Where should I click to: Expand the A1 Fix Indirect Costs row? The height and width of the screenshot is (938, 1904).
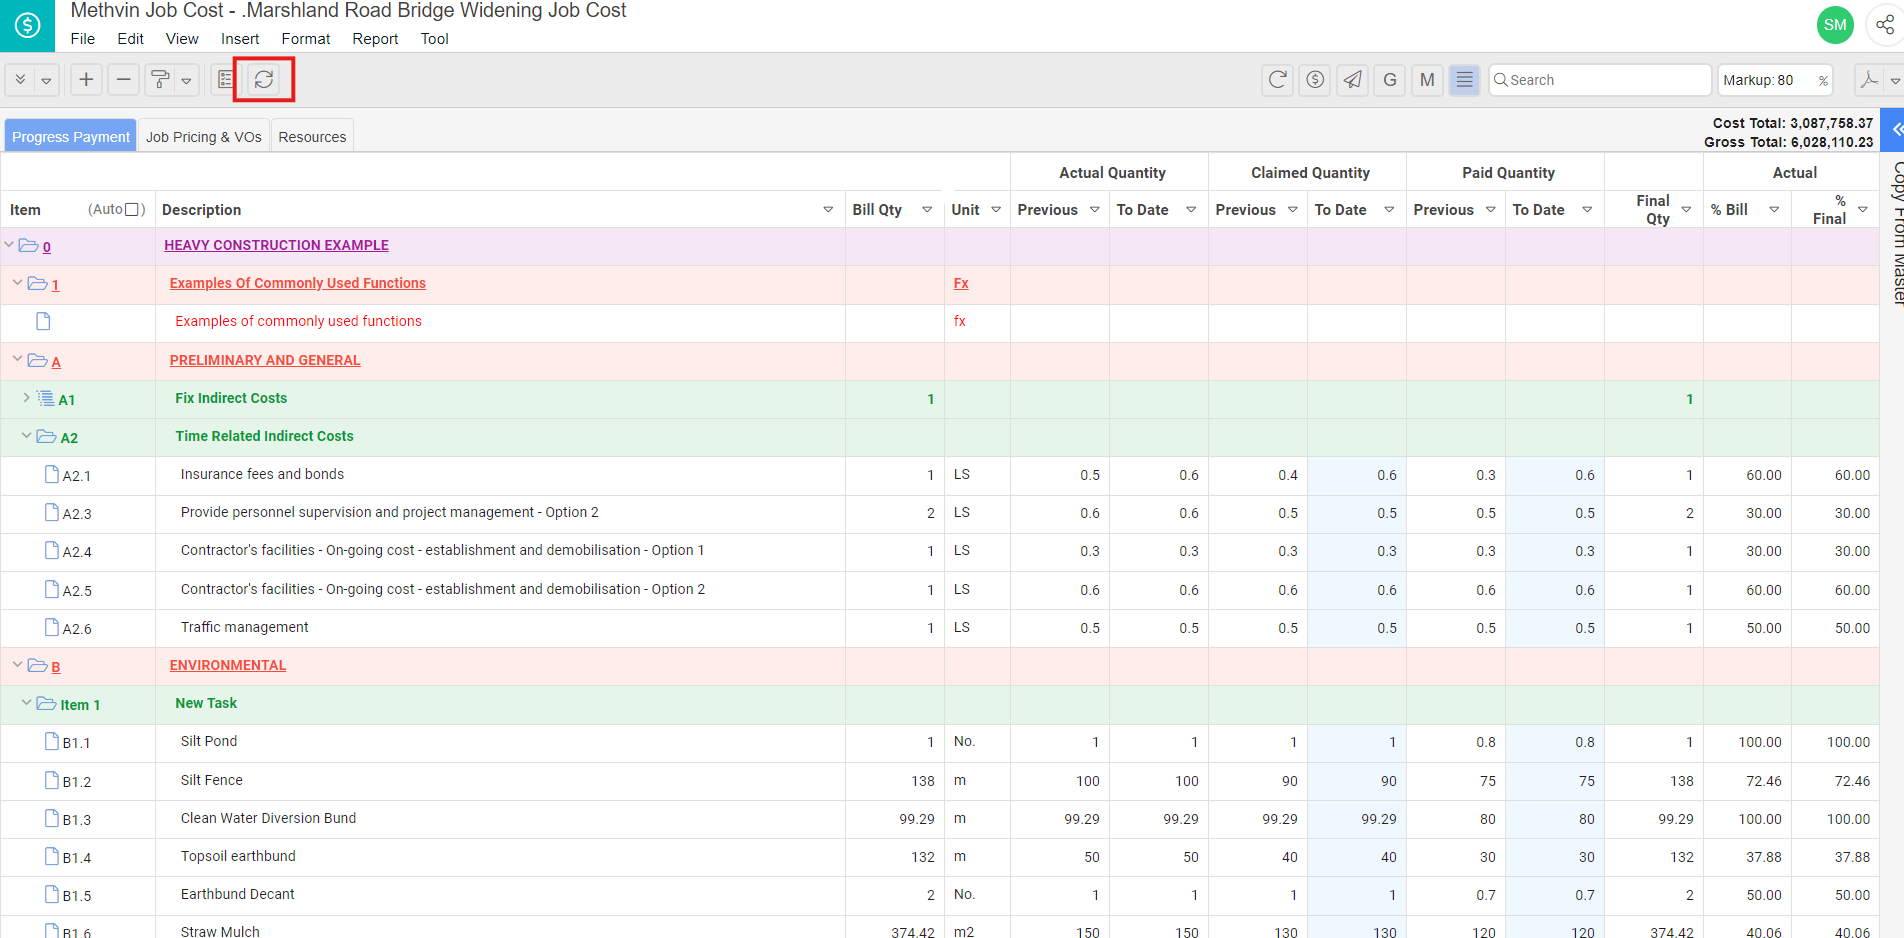[26, 398]
